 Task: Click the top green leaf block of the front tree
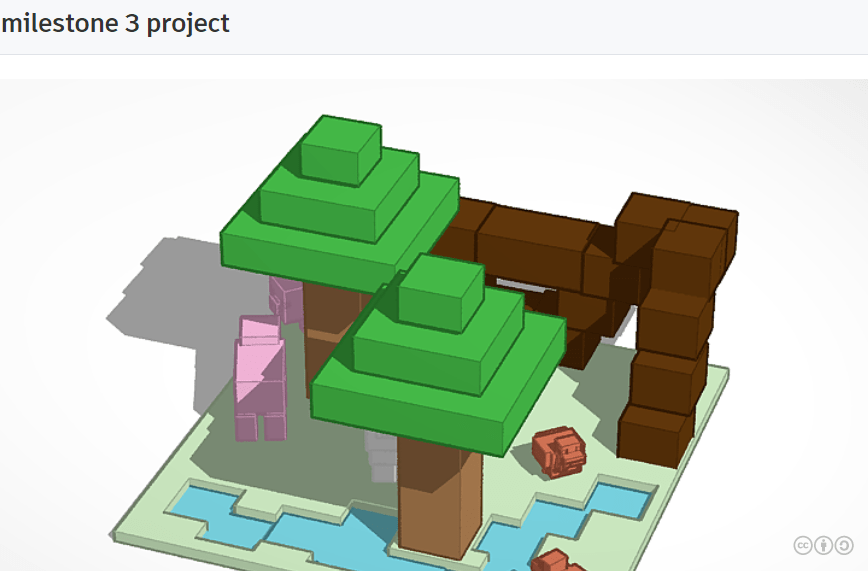441,292
